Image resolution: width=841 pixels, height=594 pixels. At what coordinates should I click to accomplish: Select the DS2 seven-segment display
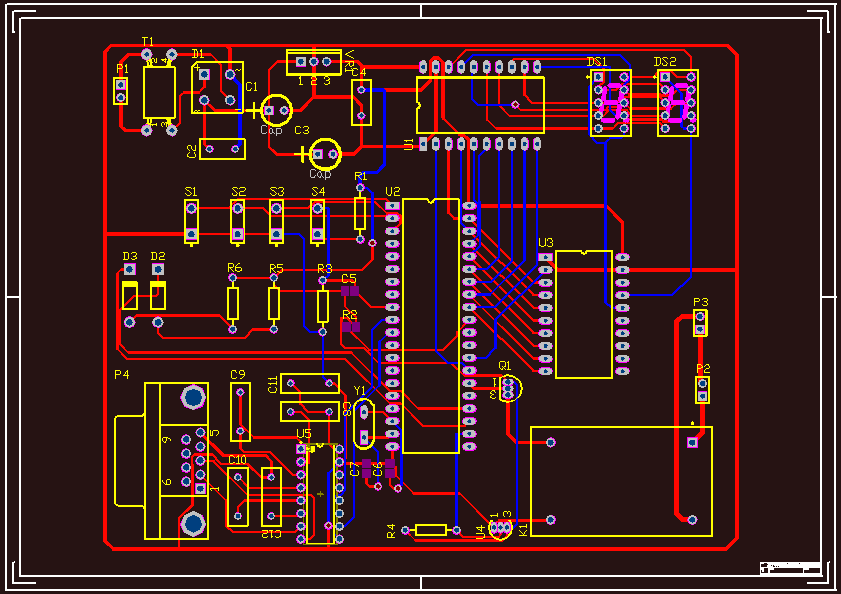click(678, 103)
